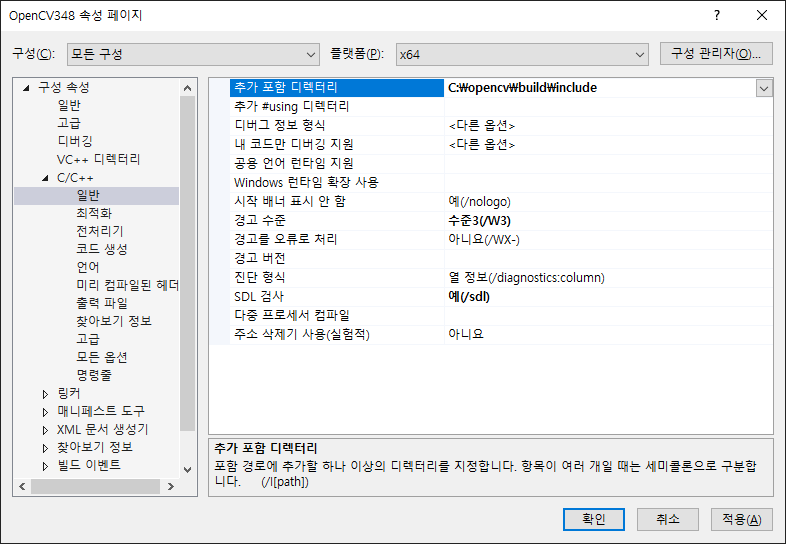
Task: Click the 적용(A) button
Action: pos(741,519)
